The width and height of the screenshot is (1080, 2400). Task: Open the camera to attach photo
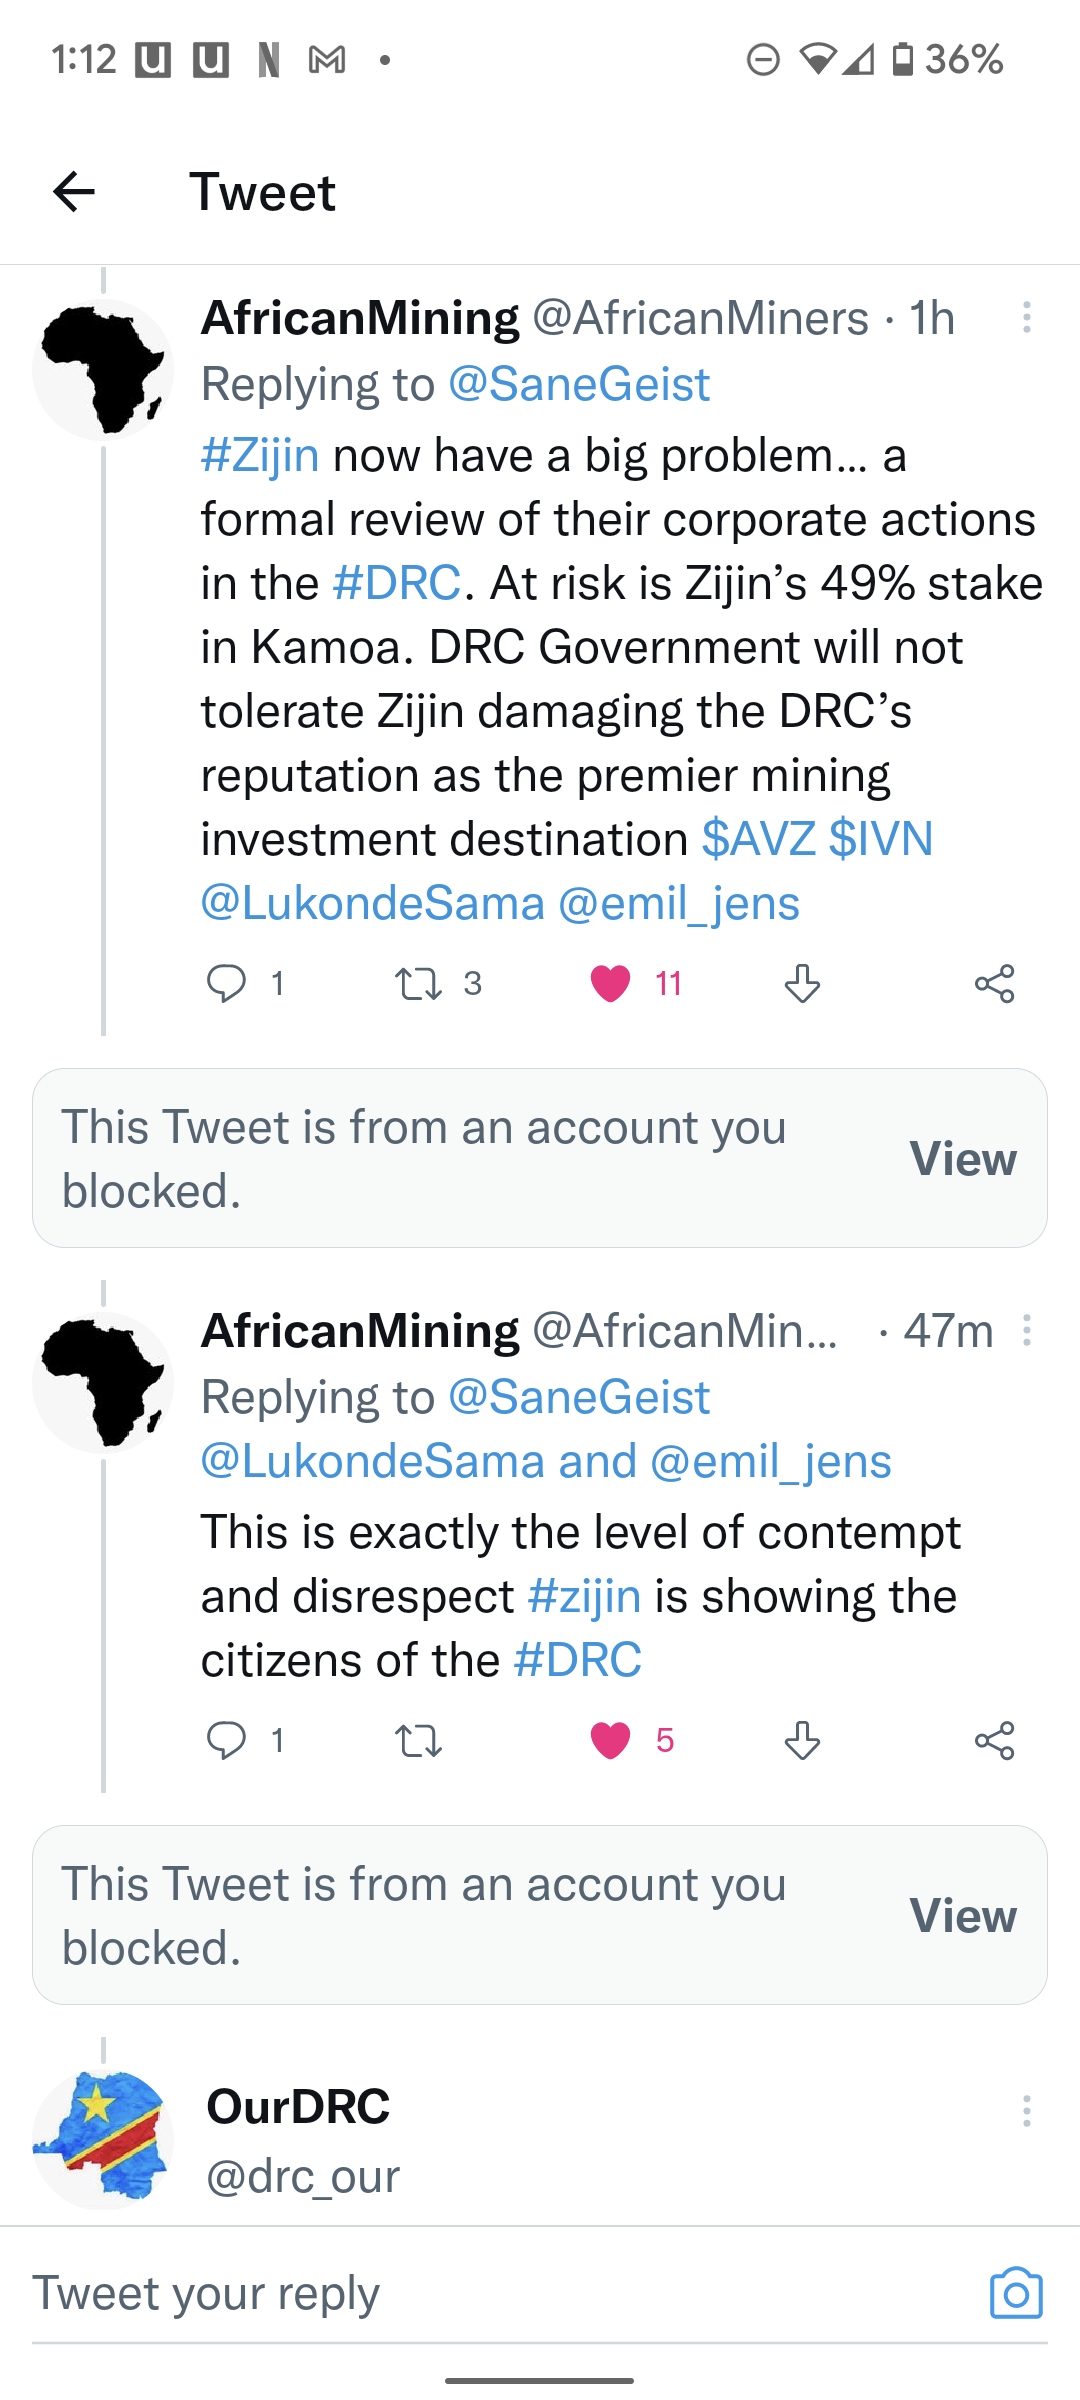[1016, 2293]
